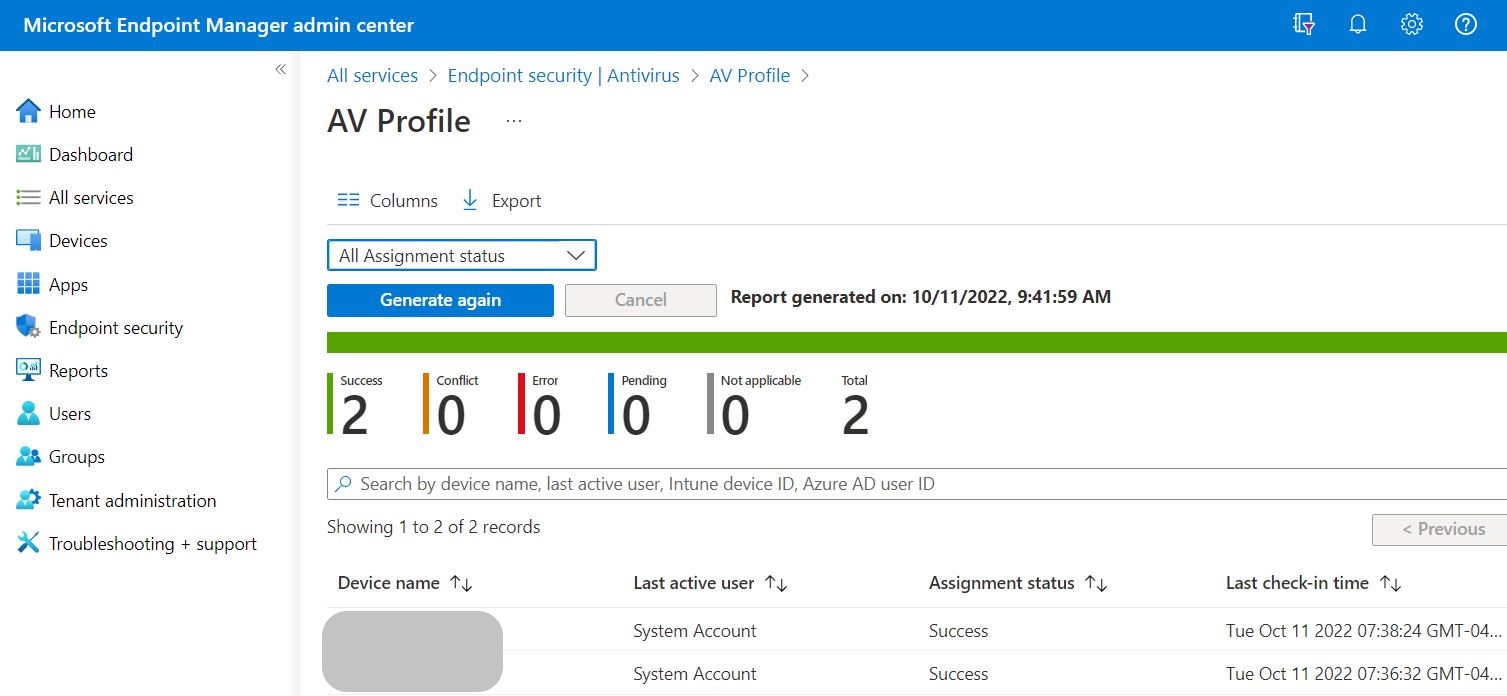Click the Tenant administration gear icon
Image resolution: width=1507 pixels, height=696 pixels.
(29, 500)
